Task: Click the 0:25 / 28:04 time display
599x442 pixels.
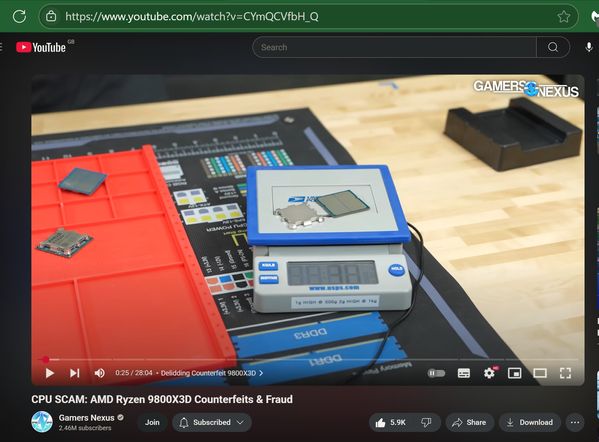Action: point(134,373)
